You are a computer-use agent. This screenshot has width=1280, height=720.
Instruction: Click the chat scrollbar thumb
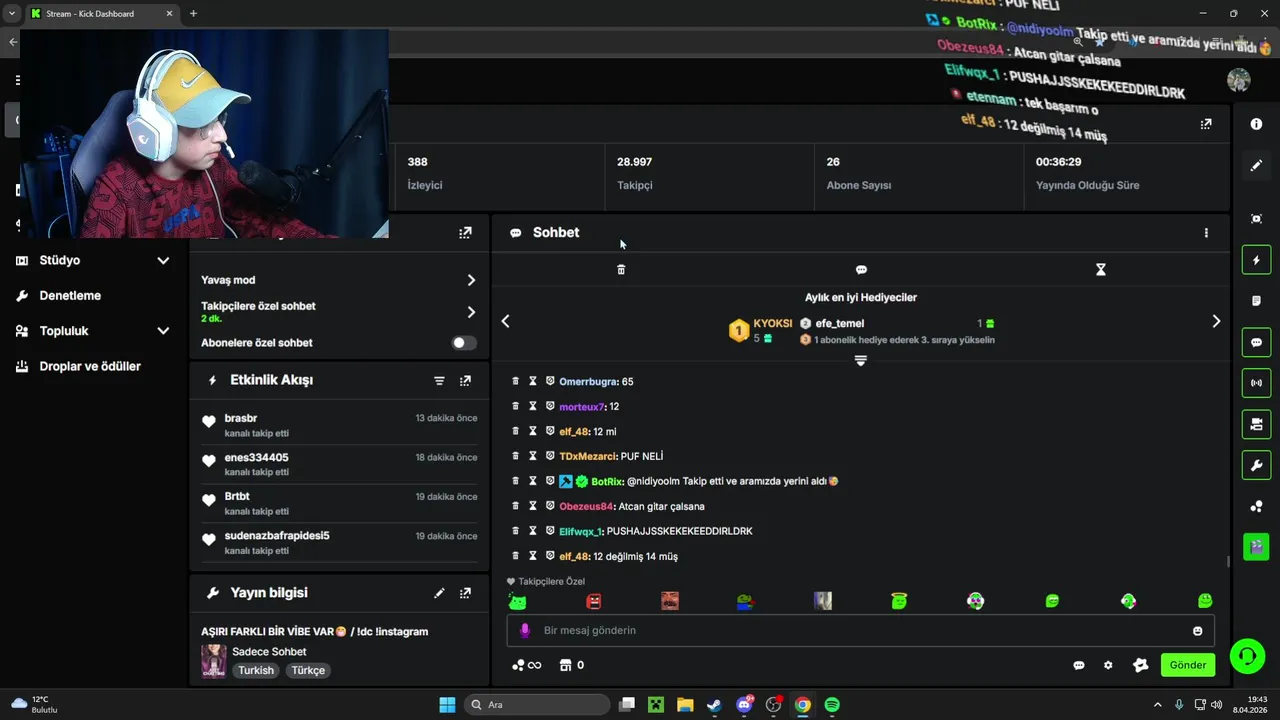1228,562
